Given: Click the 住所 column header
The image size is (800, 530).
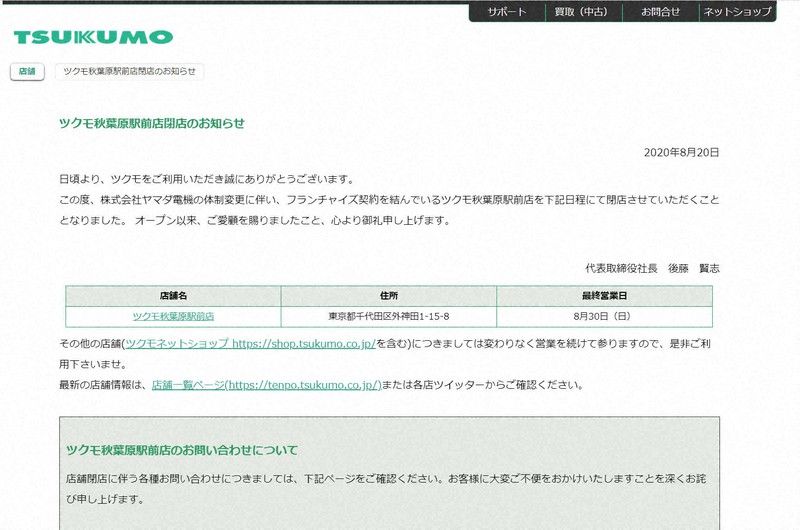Looking at the screenshot, I should (x=389, y=296).
